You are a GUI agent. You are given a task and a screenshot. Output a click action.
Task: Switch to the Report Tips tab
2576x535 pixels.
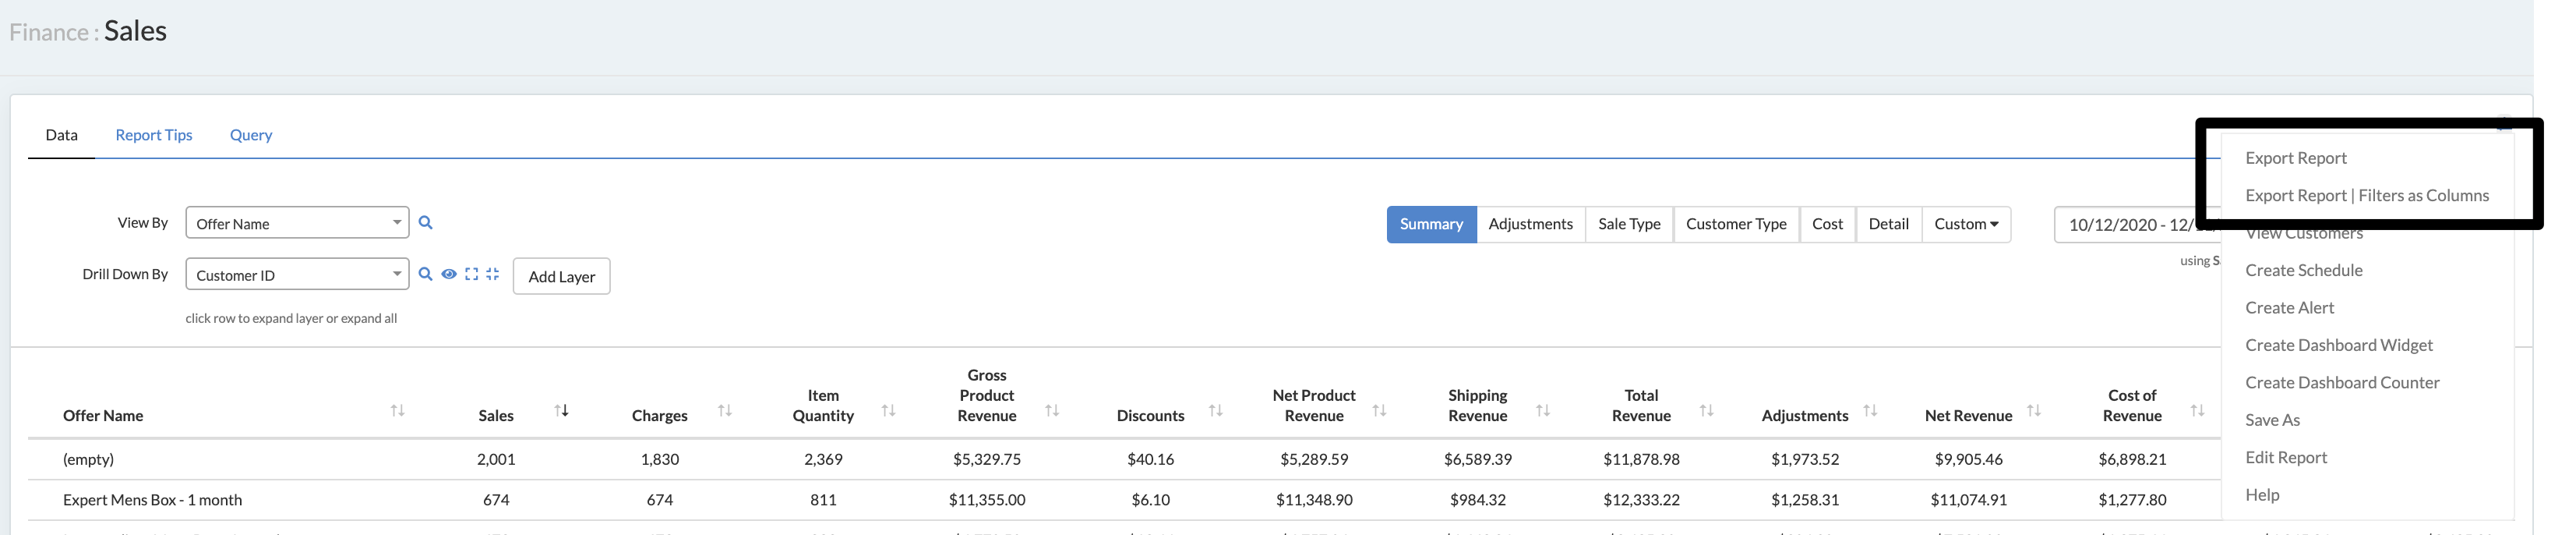point(154,135)
